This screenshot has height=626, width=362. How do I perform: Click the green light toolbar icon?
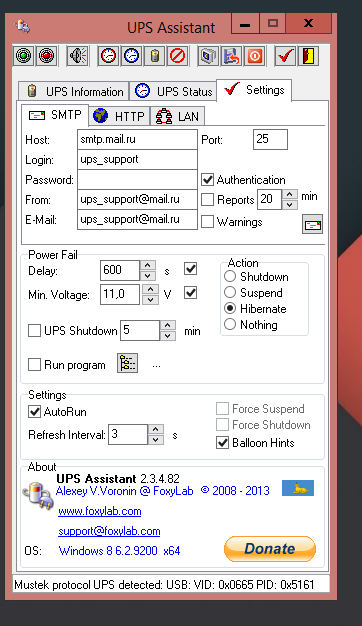24,55
